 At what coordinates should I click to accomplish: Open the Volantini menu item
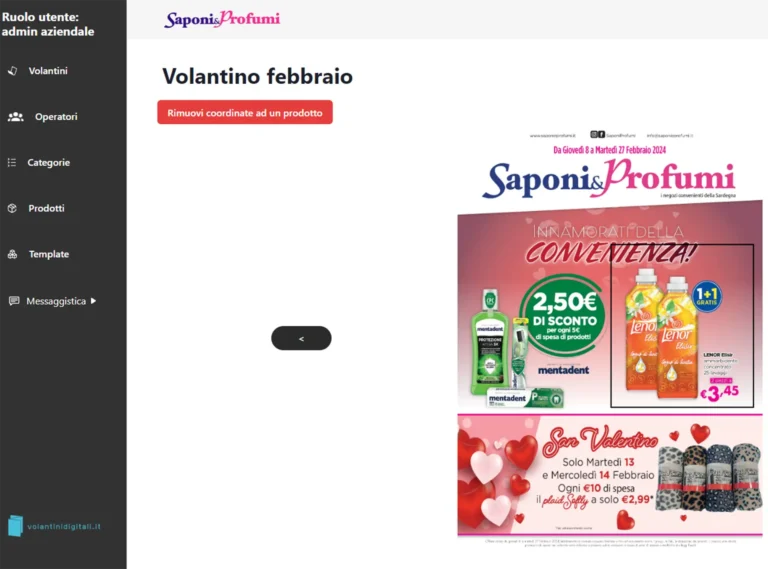tap(48, 71)
